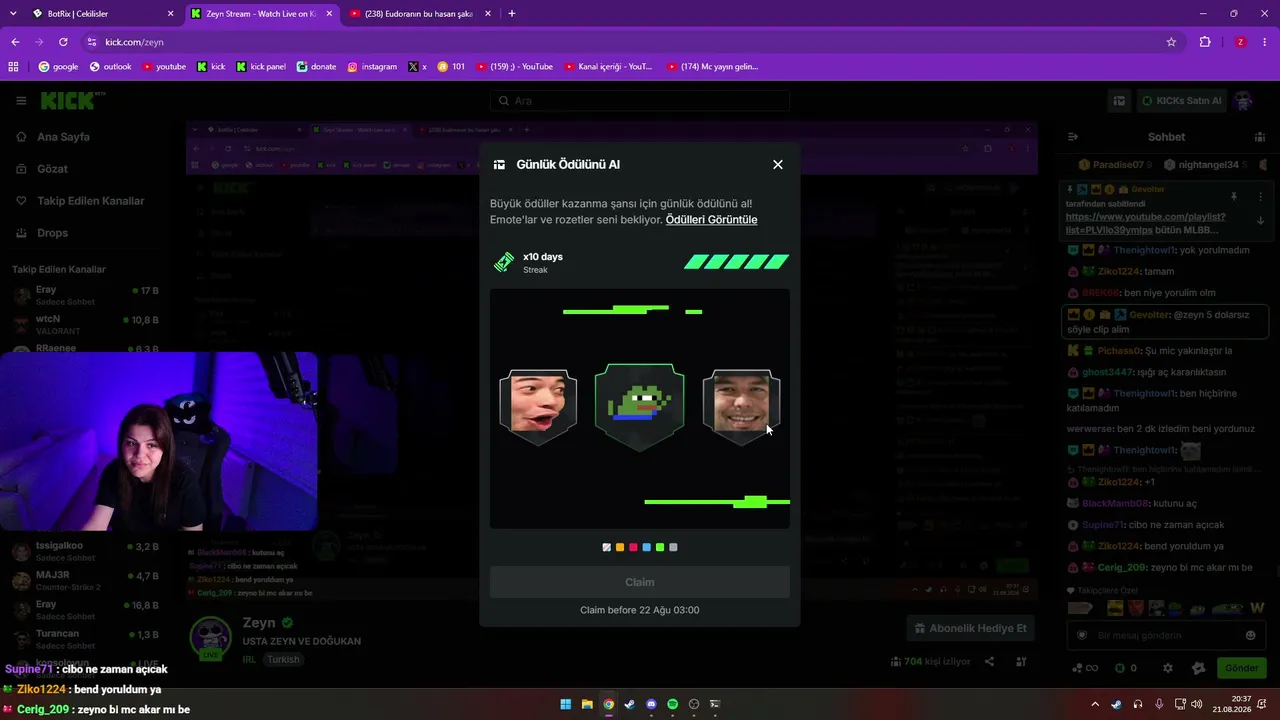Open pinned message three-dot options

[x=1260, y=197]
